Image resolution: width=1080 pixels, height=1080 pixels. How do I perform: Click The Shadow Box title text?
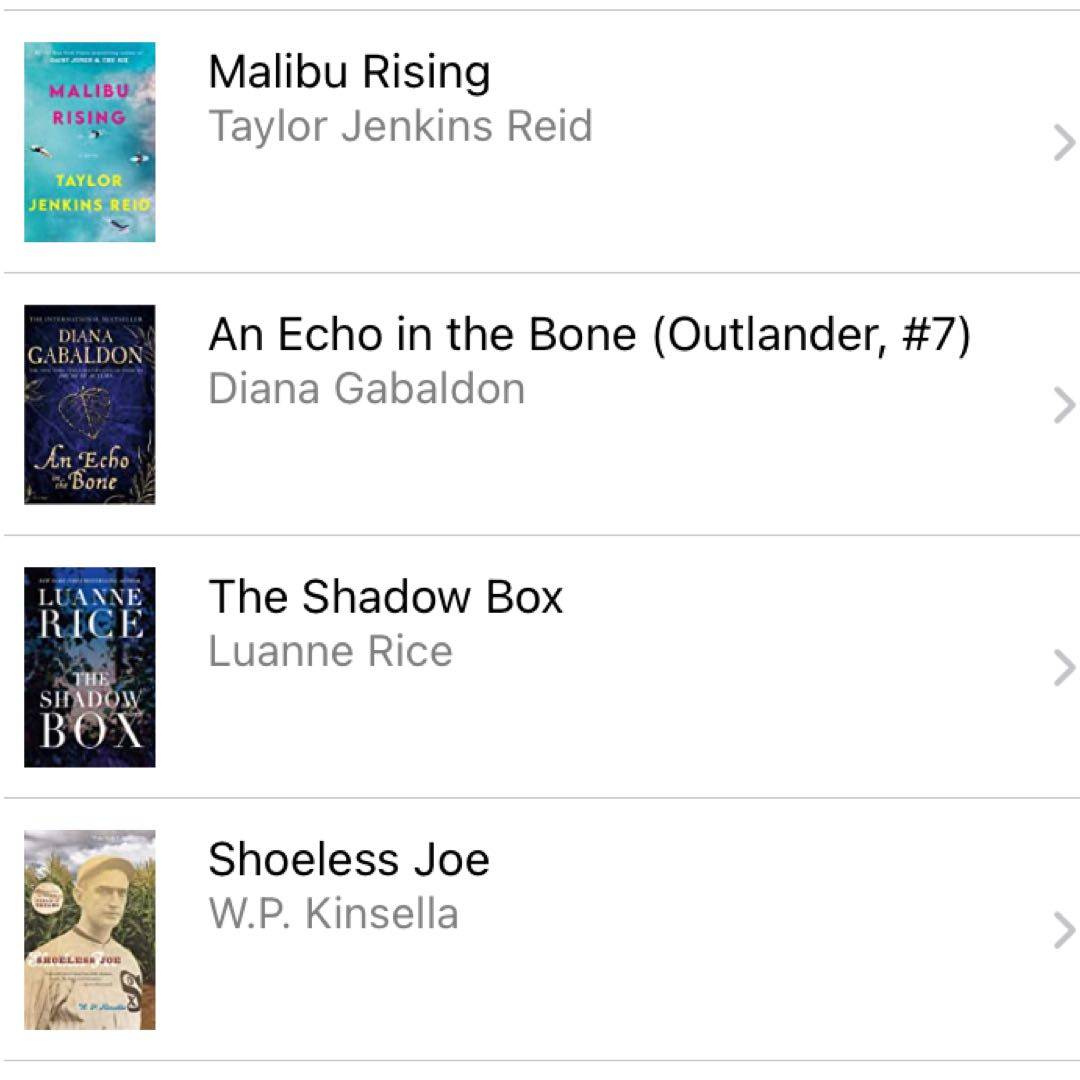385,597
